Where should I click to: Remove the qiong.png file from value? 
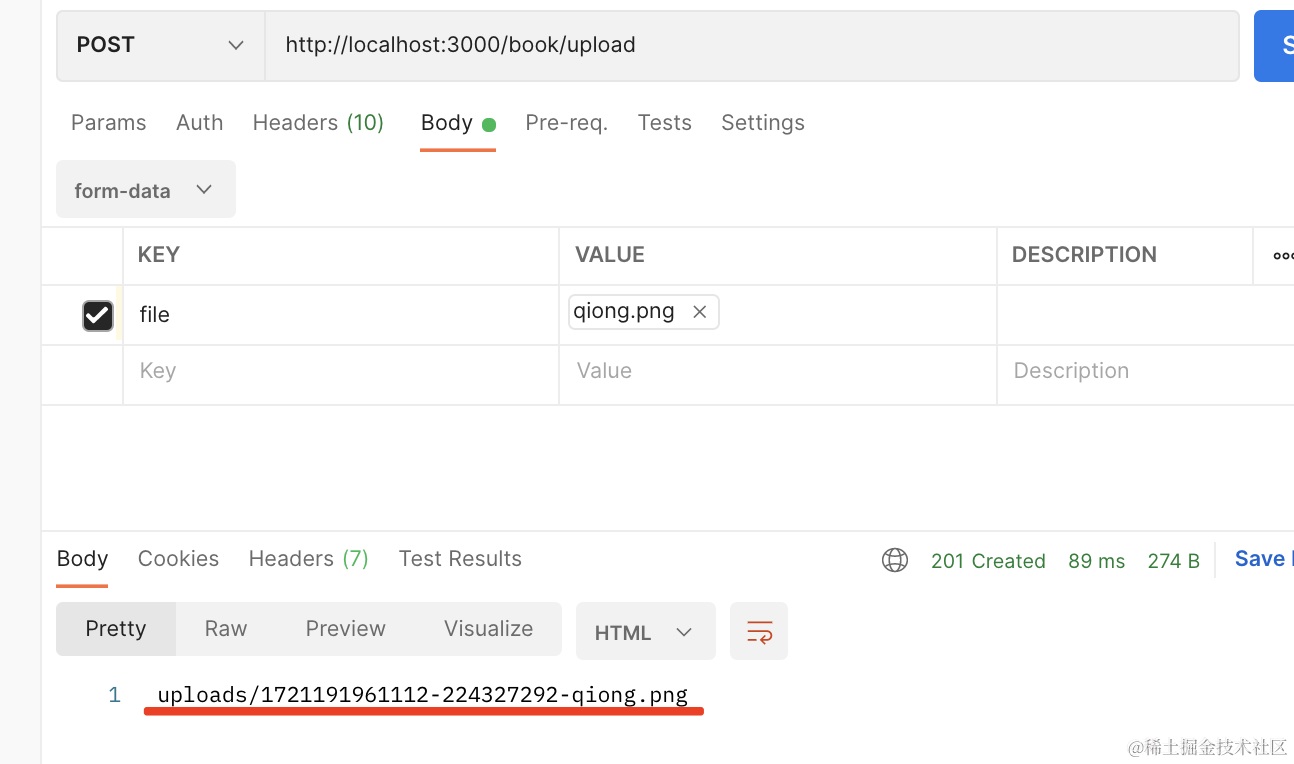tap(700, 312)
